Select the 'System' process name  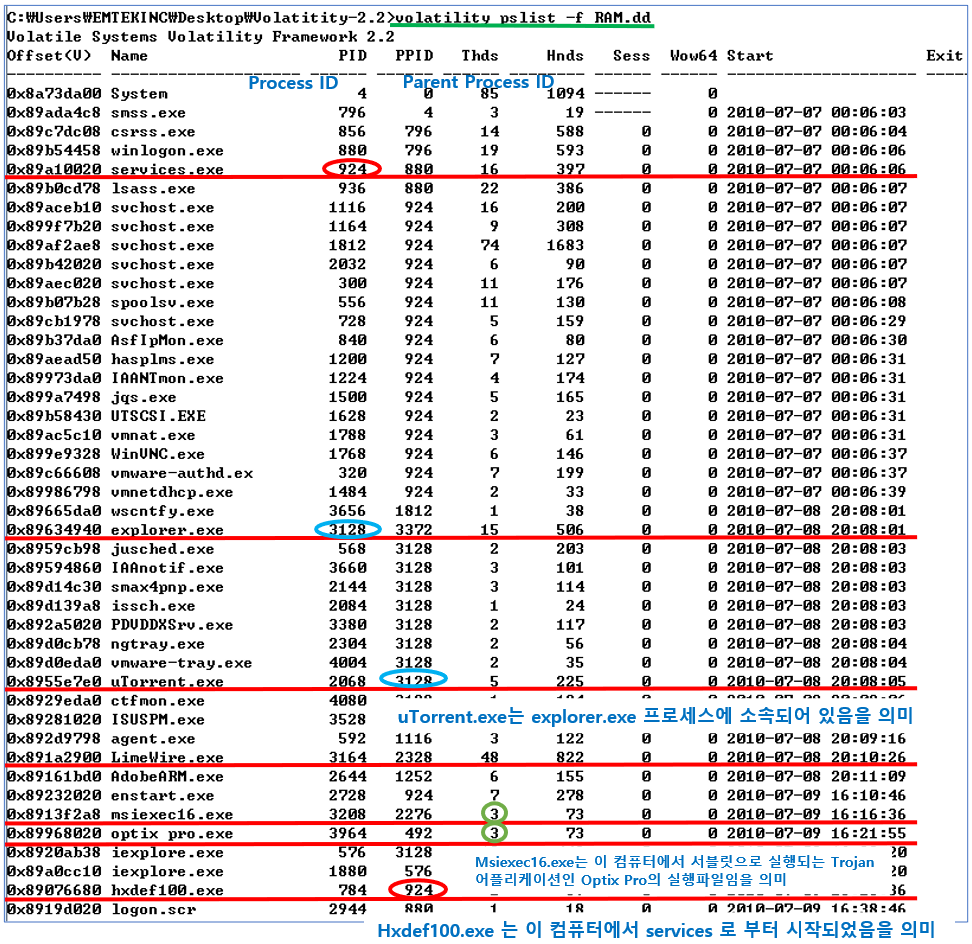(x=139, y=94)
